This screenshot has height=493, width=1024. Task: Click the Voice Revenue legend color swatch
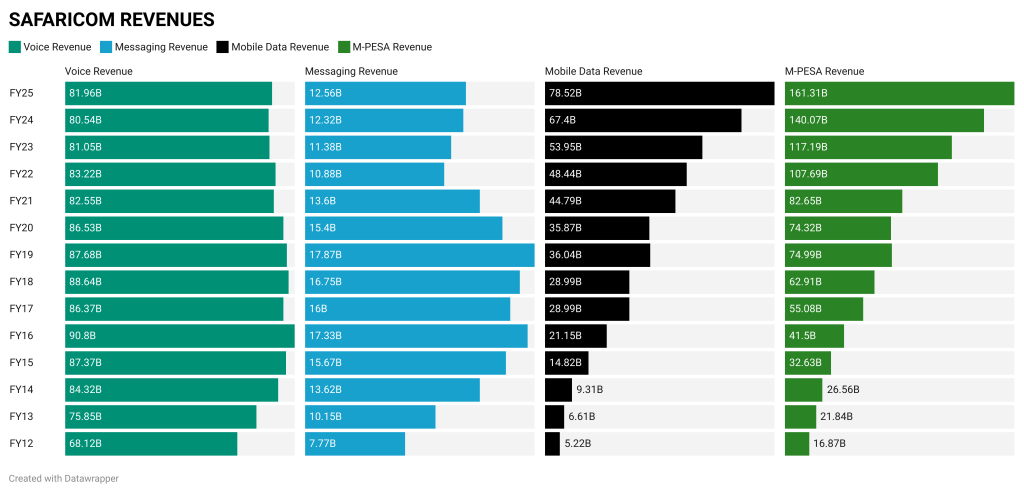(x=14, y=46)
